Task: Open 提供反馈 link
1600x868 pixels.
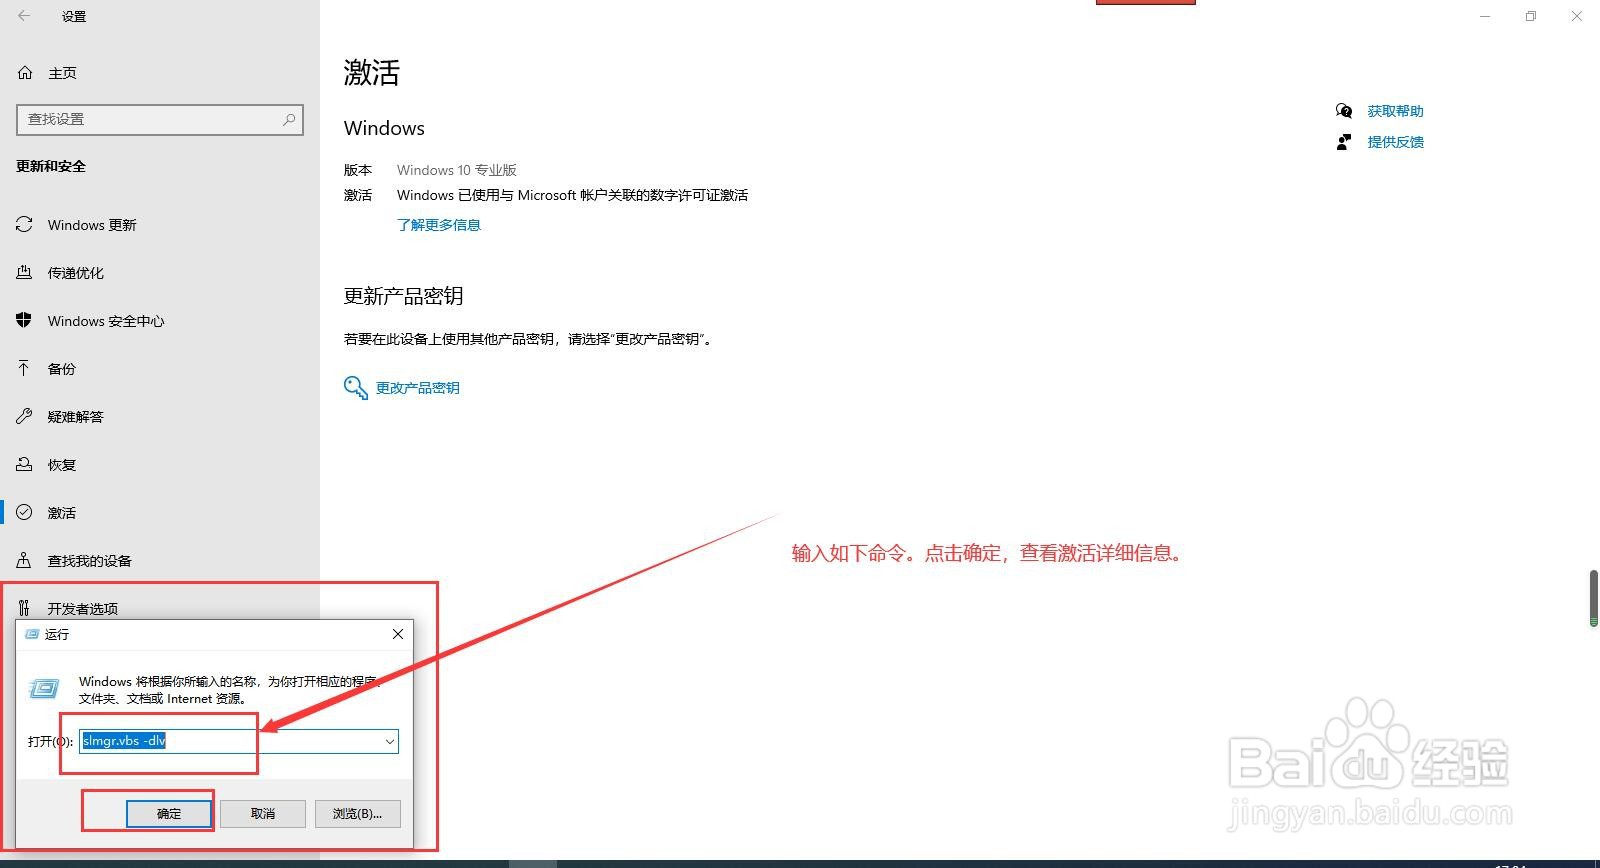Action: [1396, 142]
